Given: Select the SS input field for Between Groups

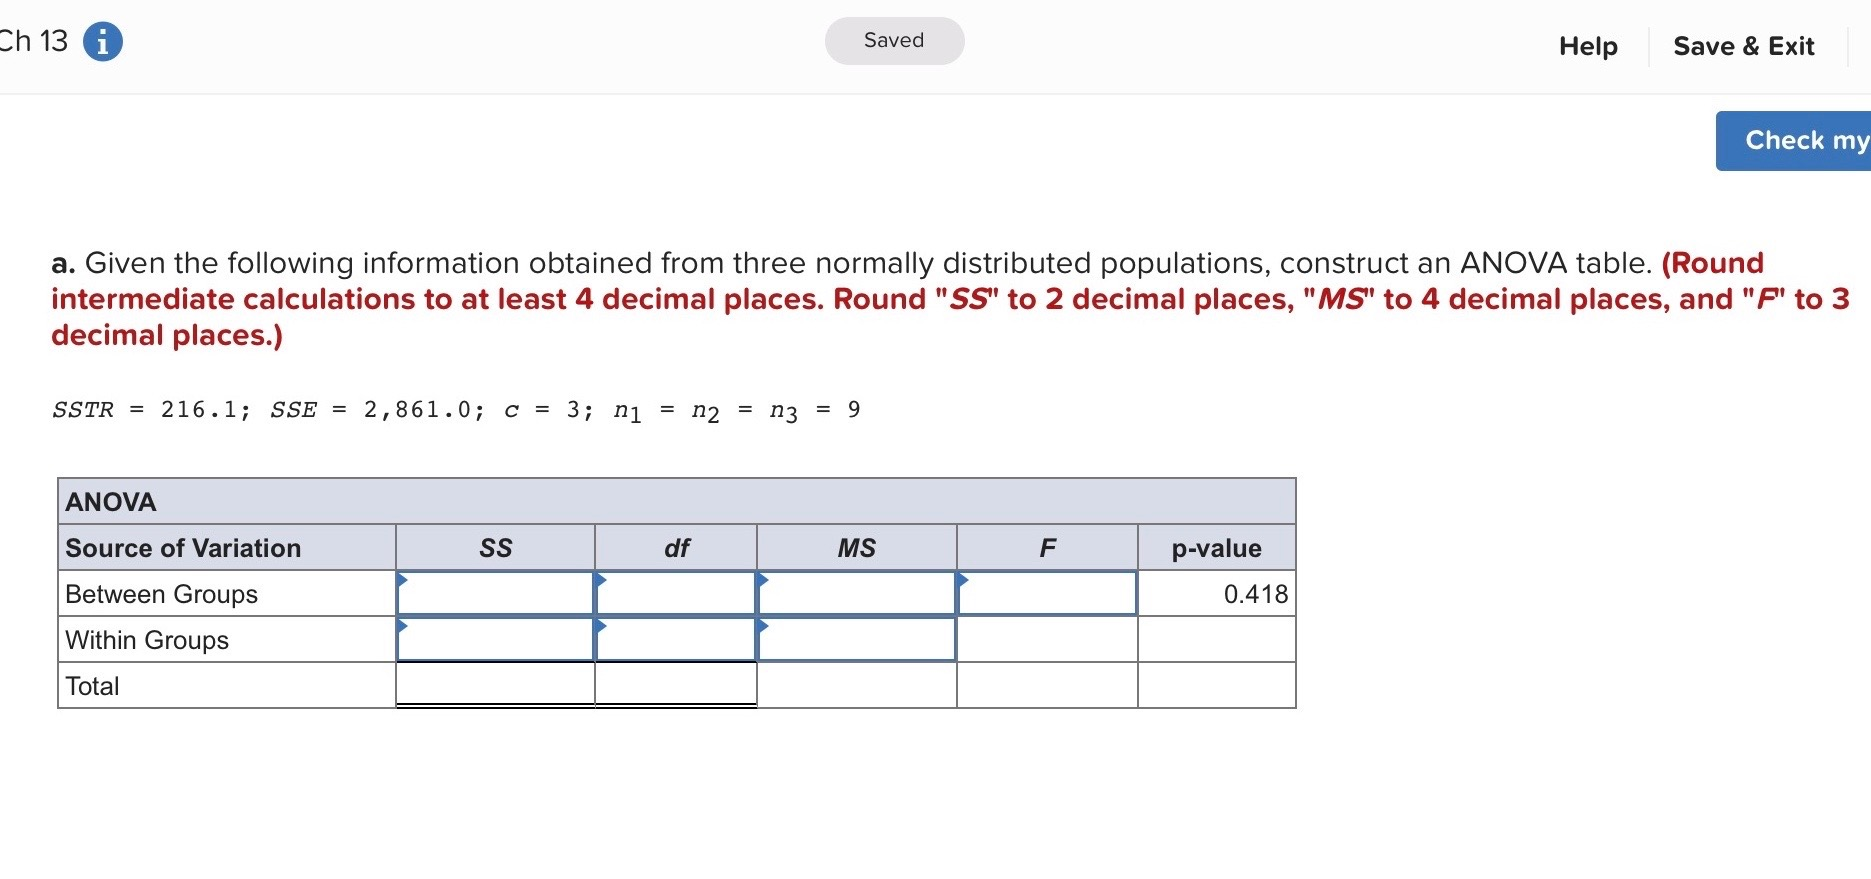Looking at the screenshot, I should (495, 593).
